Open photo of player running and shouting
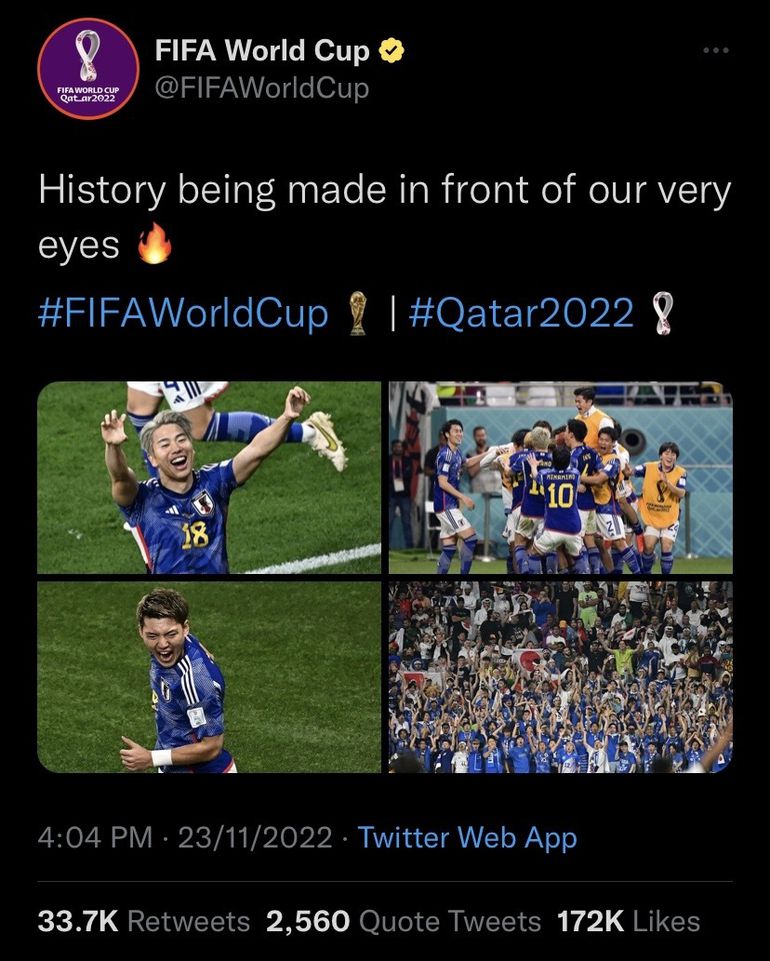The height and width of the screenshot is (961, 770). click(x=209, y=677)
